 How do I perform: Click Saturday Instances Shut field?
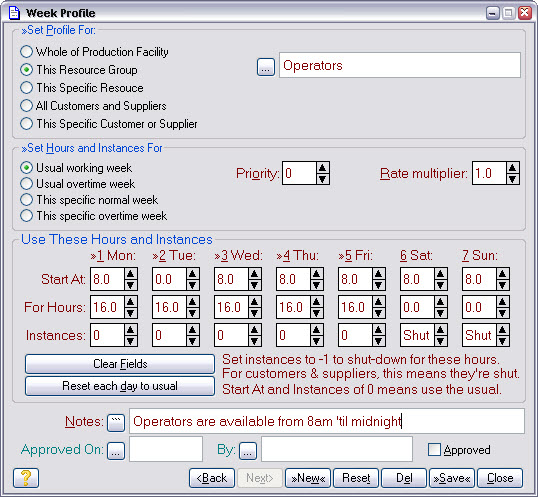417,335
